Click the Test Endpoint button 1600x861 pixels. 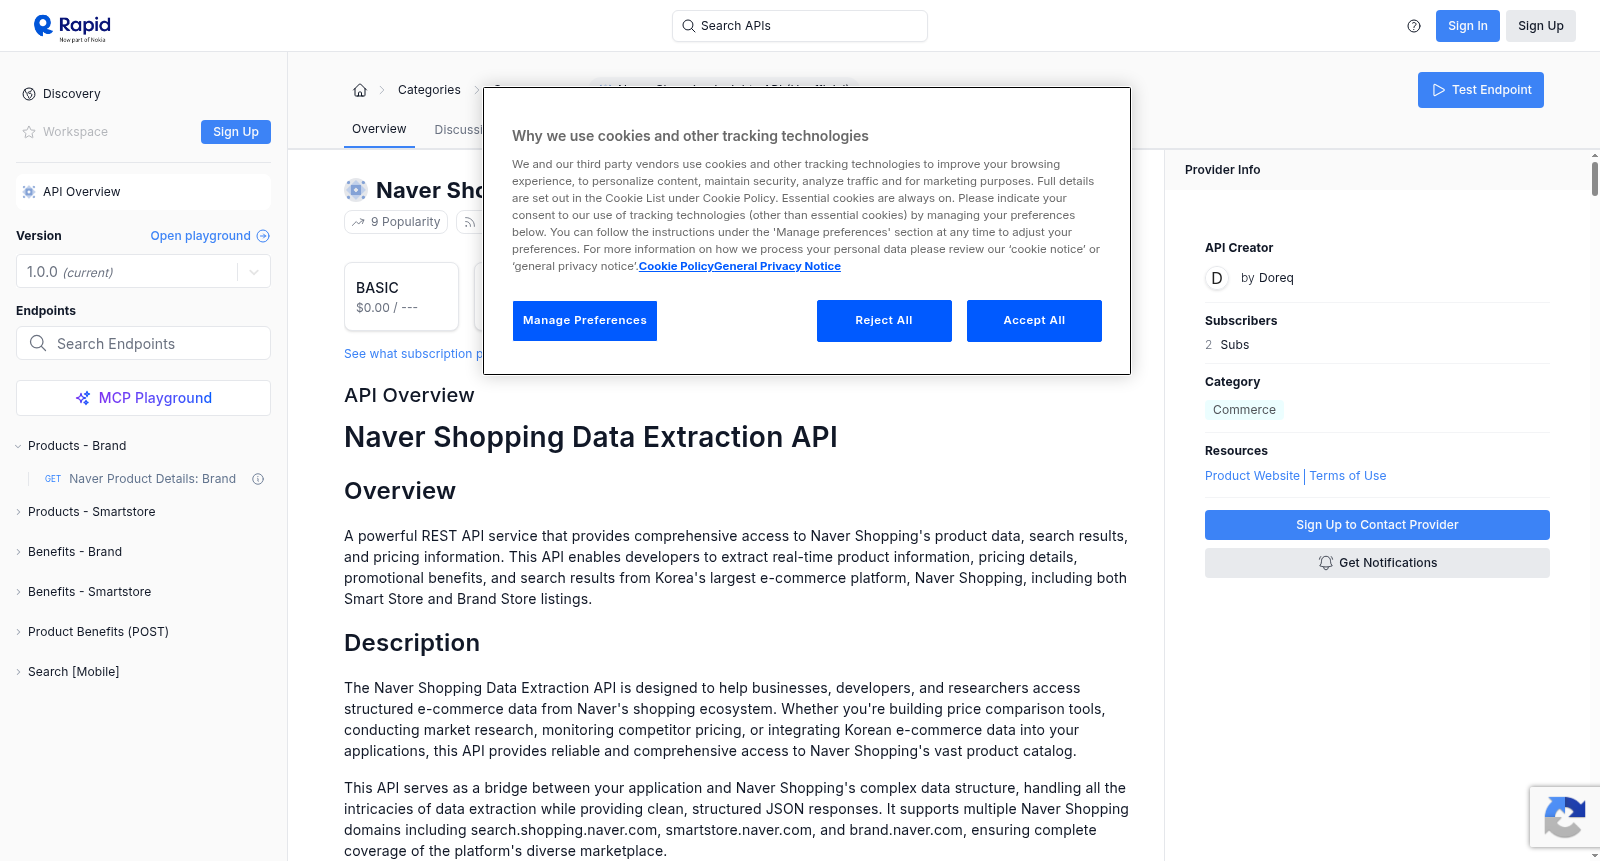pos(1480,90)
